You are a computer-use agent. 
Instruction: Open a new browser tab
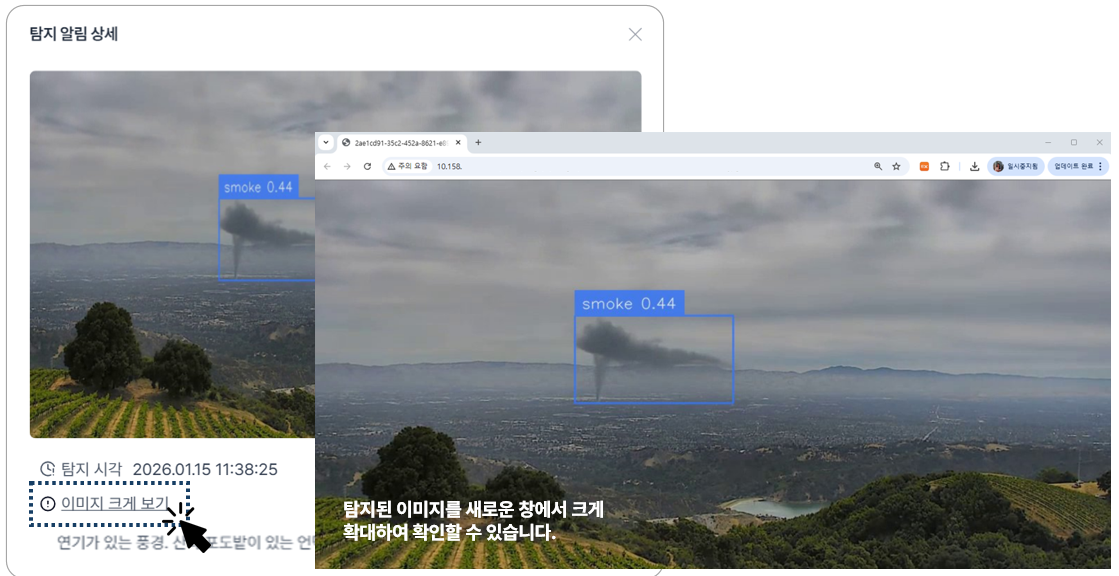click(x=478, y=143)
